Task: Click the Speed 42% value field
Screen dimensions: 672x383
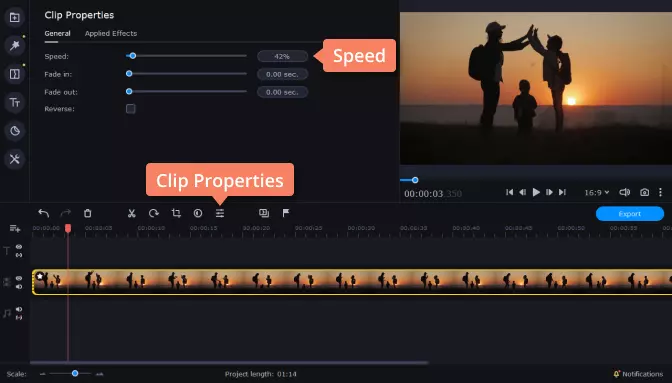Action: [282, 57]
